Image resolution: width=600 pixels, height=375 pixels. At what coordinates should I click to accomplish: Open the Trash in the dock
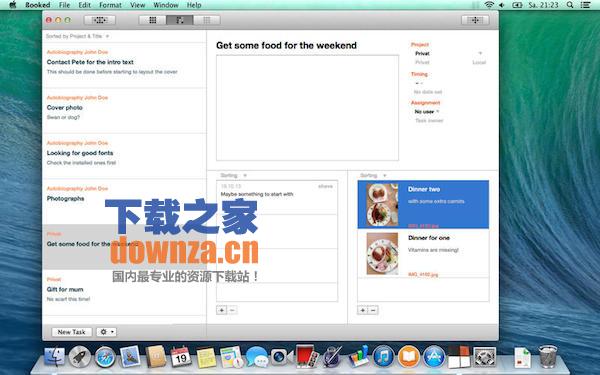pyautogui.click(x=548, y=356)
